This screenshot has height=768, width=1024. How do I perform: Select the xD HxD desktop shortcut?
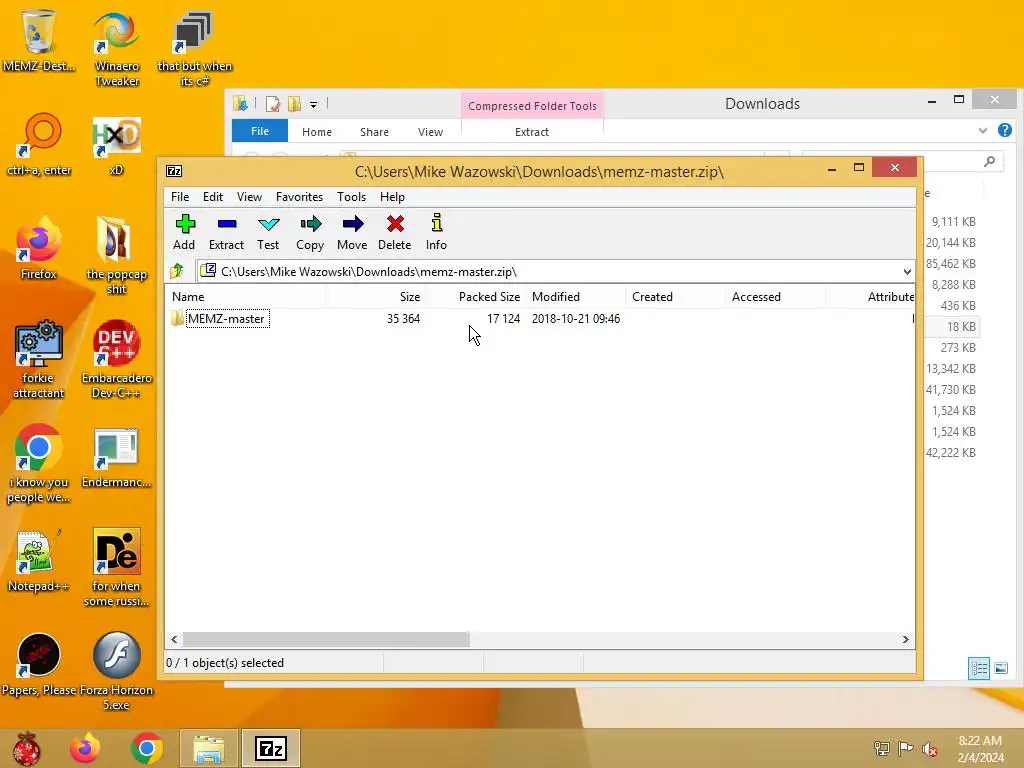click(116, 146)
